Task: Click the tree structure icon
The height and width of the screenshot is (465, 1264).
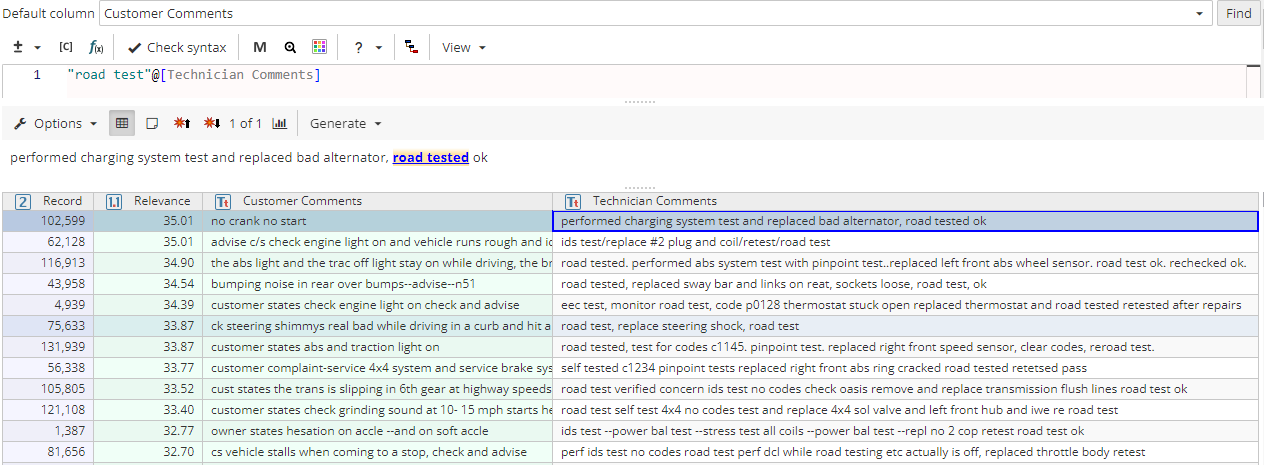Action: click(x=411, y=47)
